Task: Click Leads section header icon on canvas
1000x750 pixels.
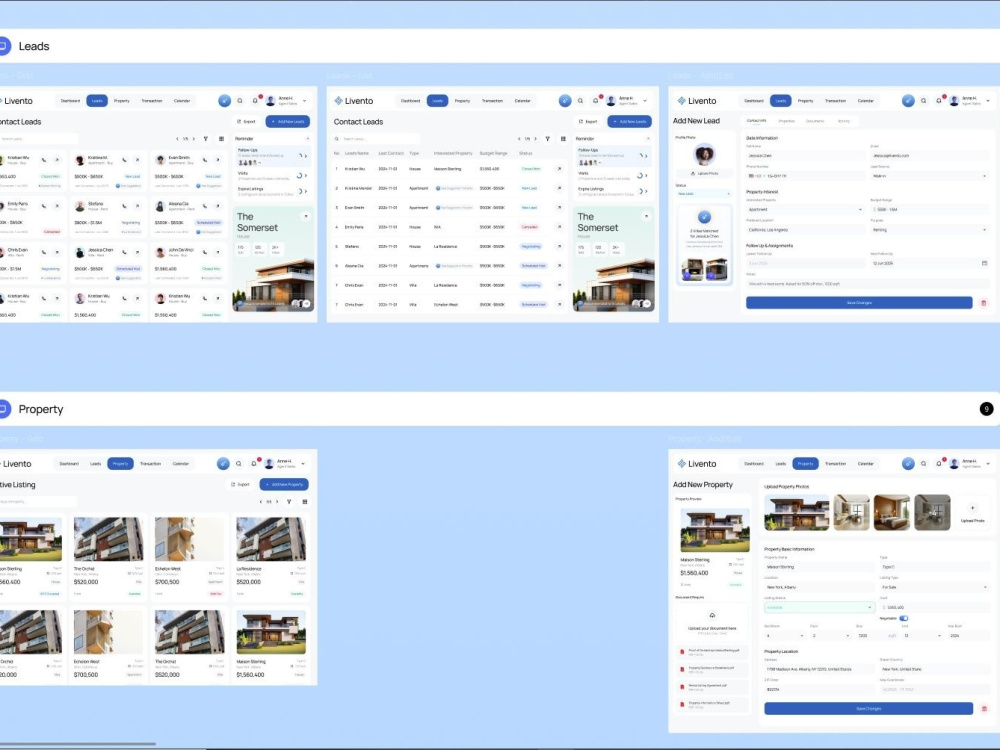Action: coord(4,46)
